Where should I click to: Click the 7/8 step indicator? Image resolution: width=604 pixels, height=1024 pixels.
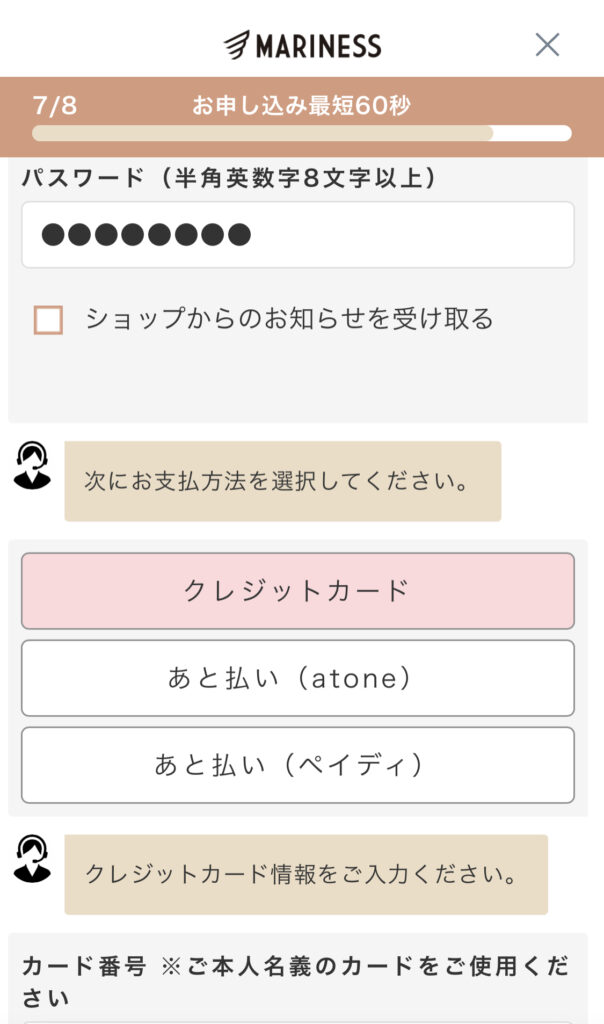point(55,105)
